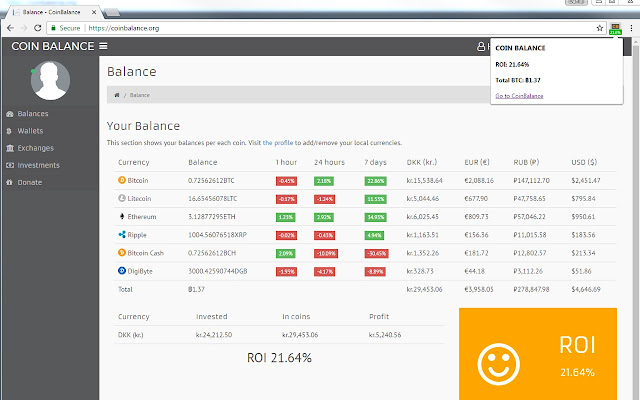Image resolution: width=640 pixels, height=400 pixels.
Task: Click the user avatar picture in sidebar
Action: tap(50, 80)
